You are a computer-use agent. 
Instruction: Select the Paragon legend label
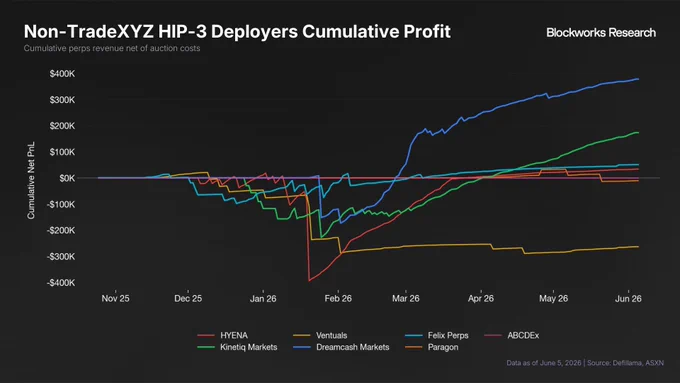[443, 347]
